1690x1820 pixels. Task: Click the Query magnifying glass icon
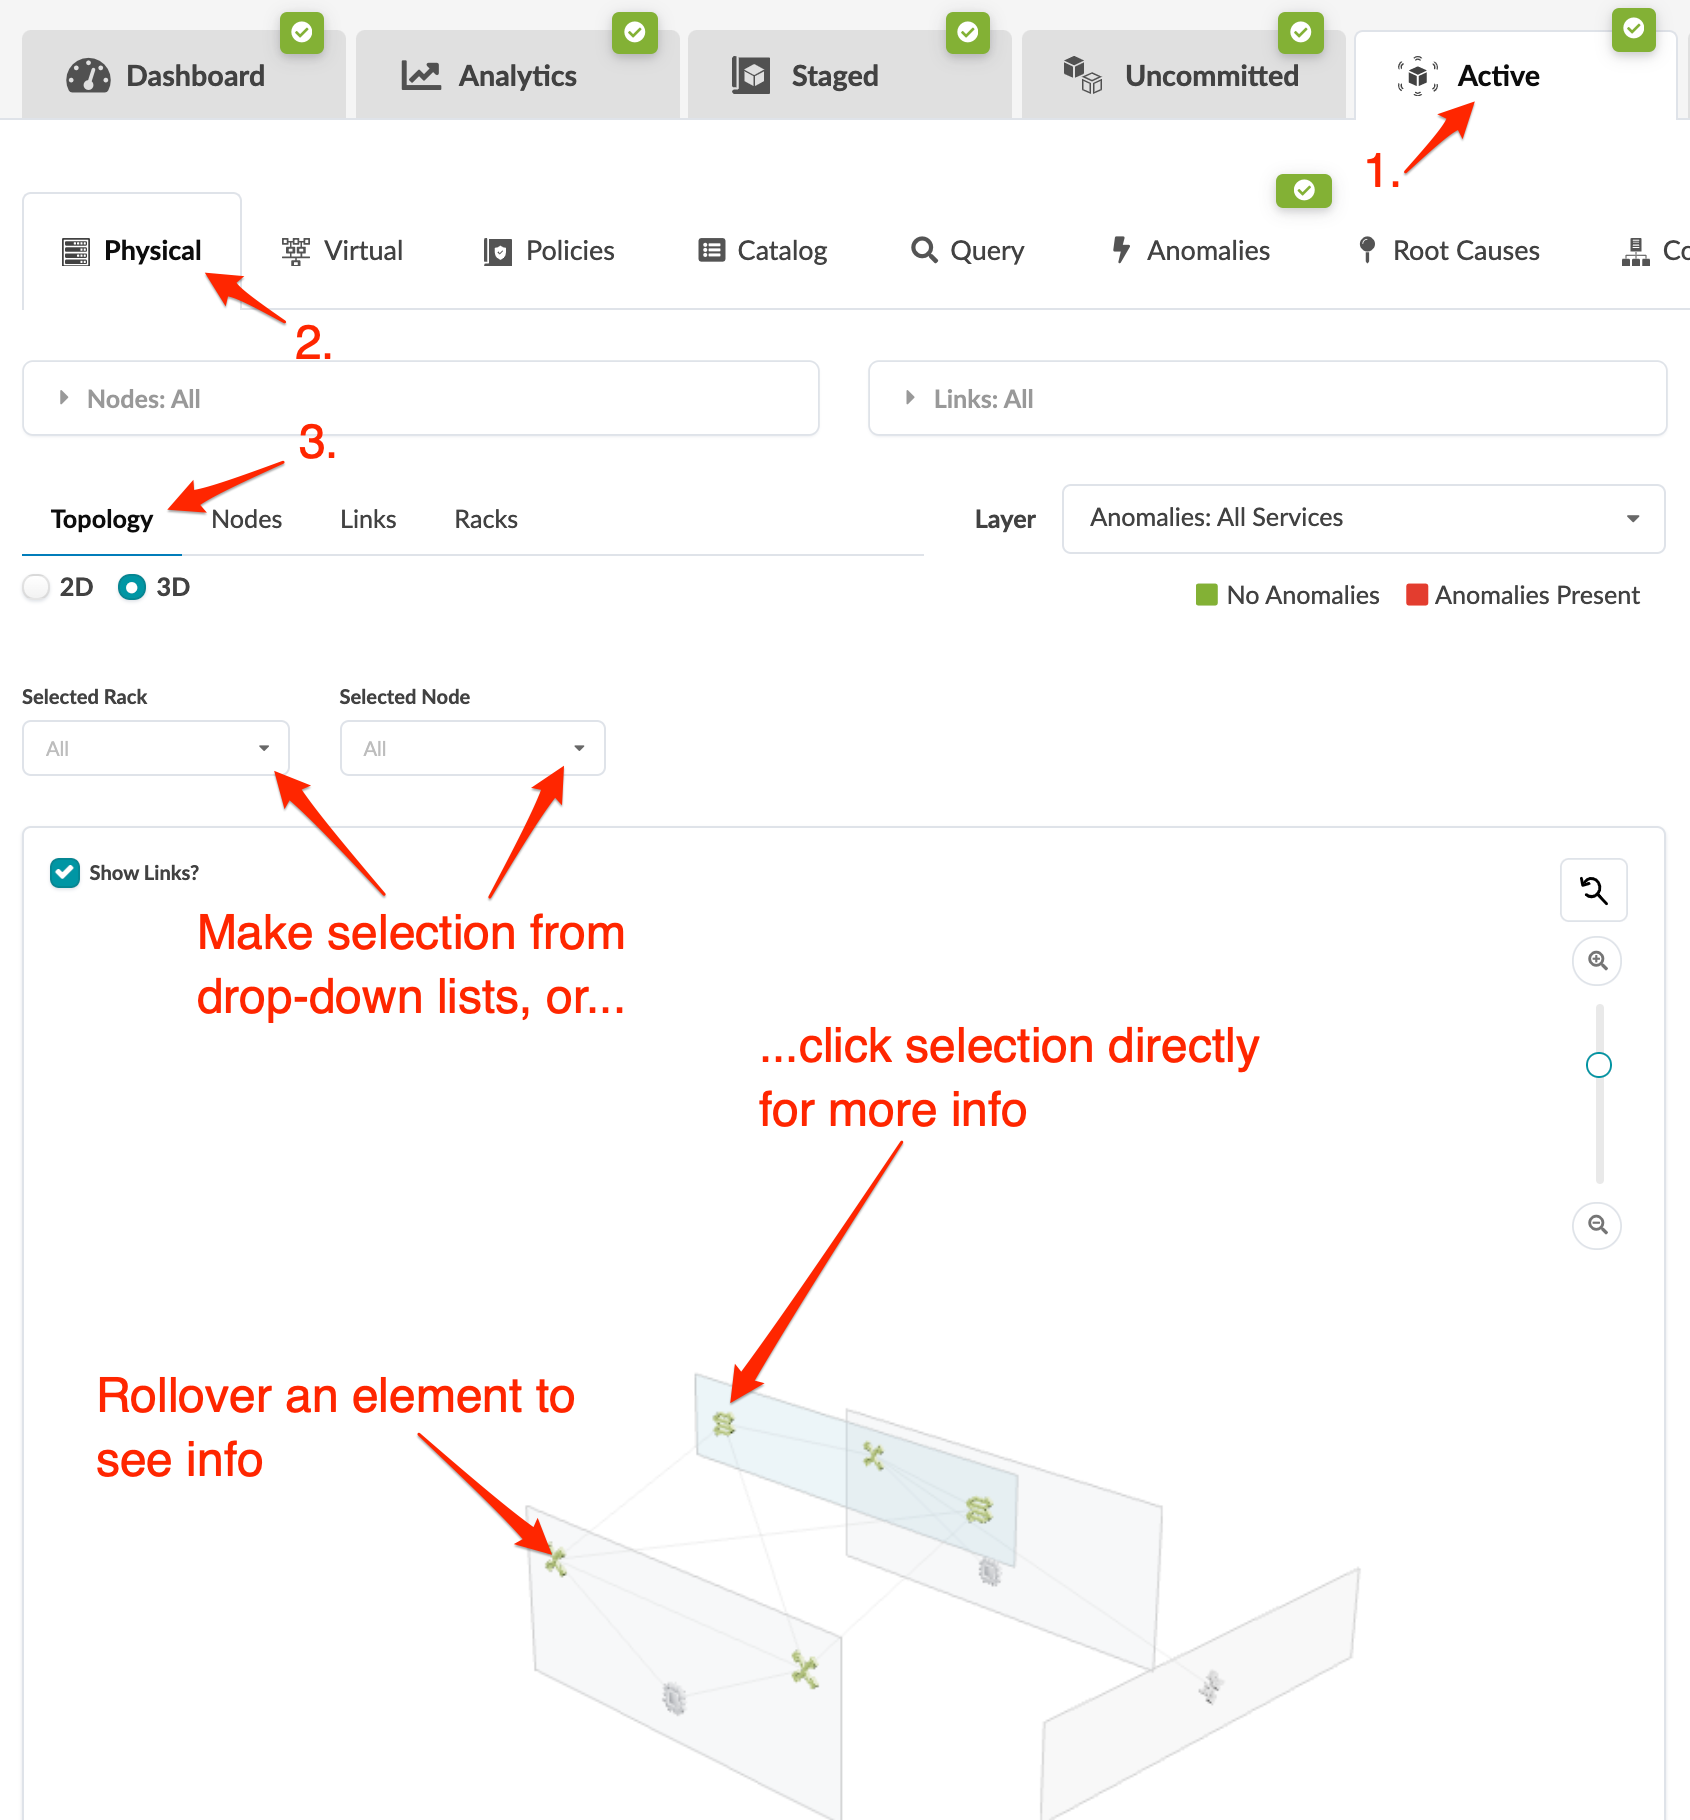(x=924, y=250)
